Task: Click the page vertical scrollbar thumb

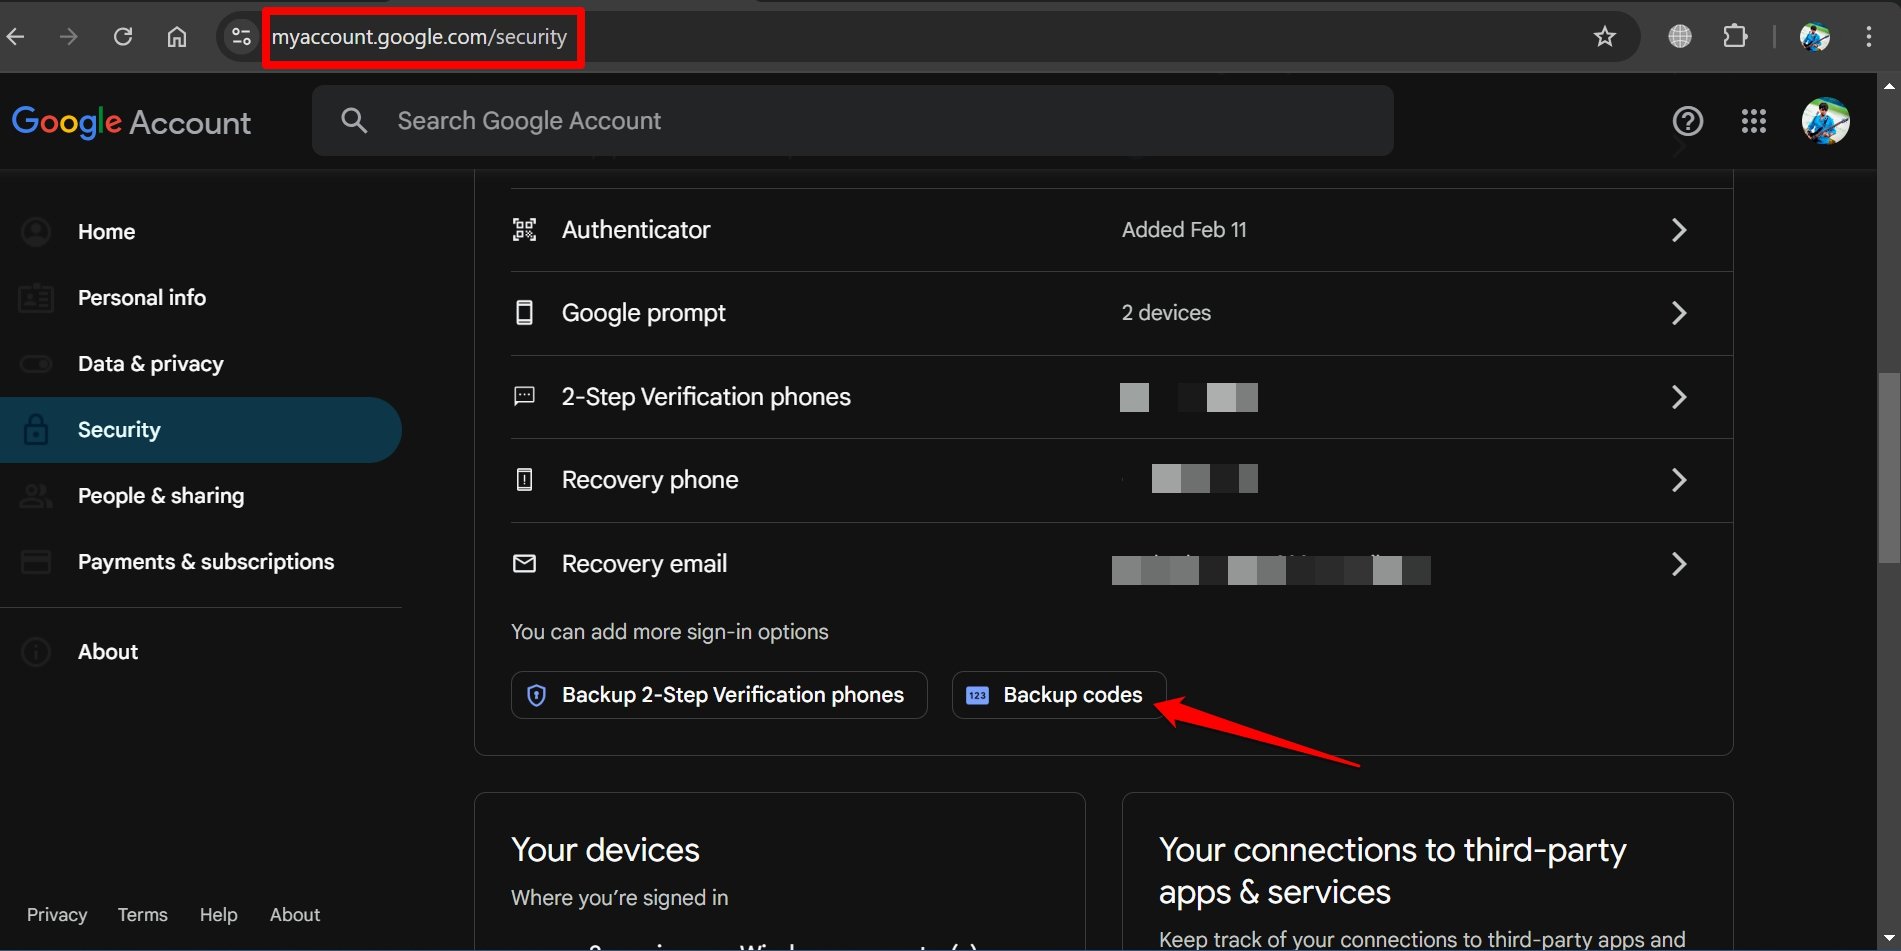Action: click(x=1889, y=468)
